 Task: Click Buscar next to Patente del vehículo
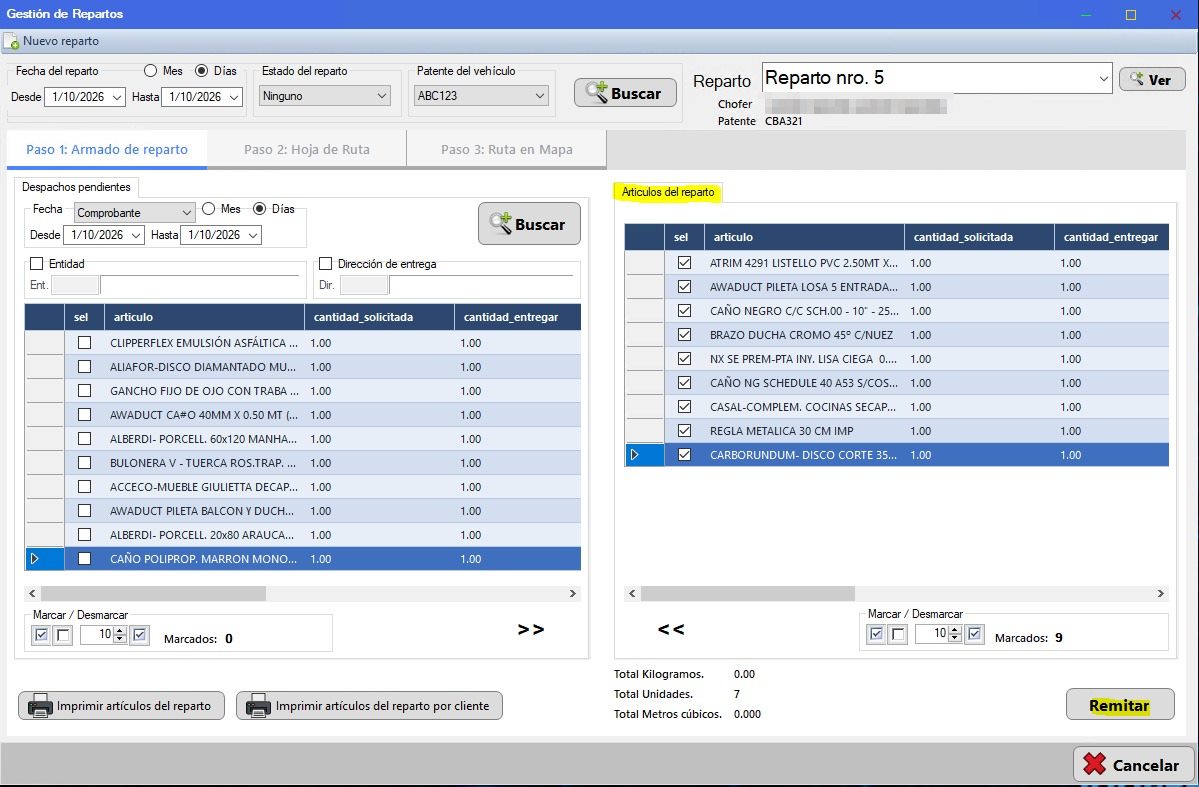pyautogui.click(x=625, y=93)
